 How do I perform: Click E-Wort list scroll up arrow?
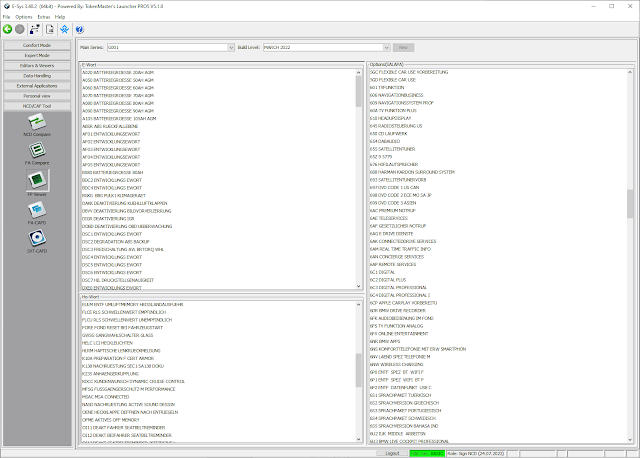pyautogui.click(x=358, y=72)
